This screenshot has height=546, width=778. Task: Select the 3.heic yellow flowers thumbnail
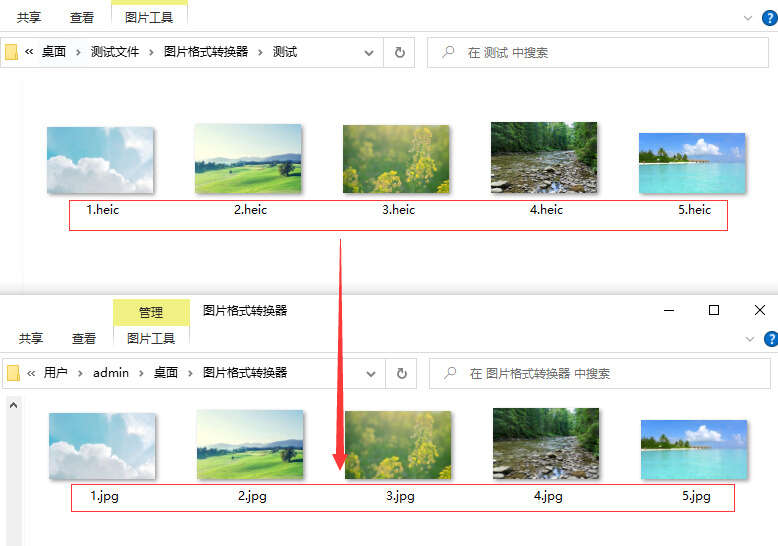396,159
